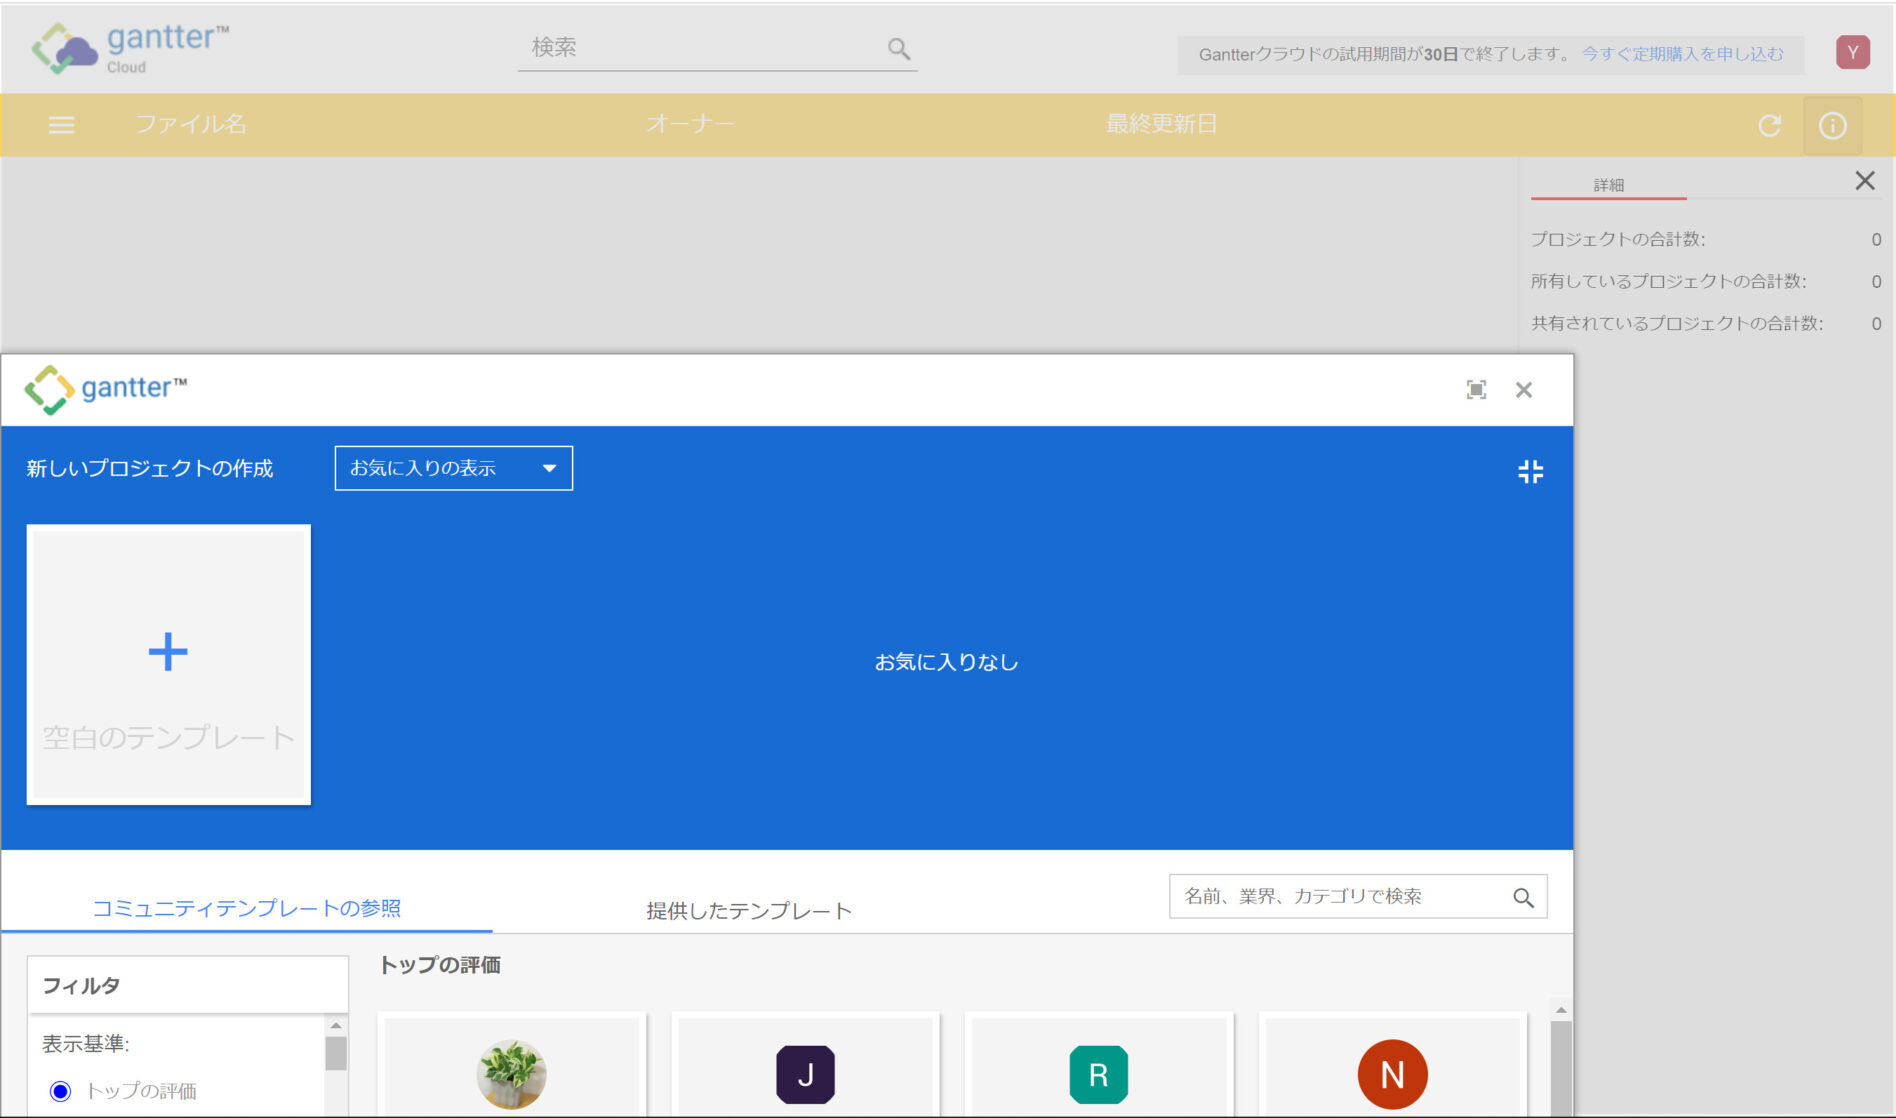Open the お気に入りの表示 dropdown
This screenshot has height=1118, width=1896.
pyautogui.click(x=453, y=467)
